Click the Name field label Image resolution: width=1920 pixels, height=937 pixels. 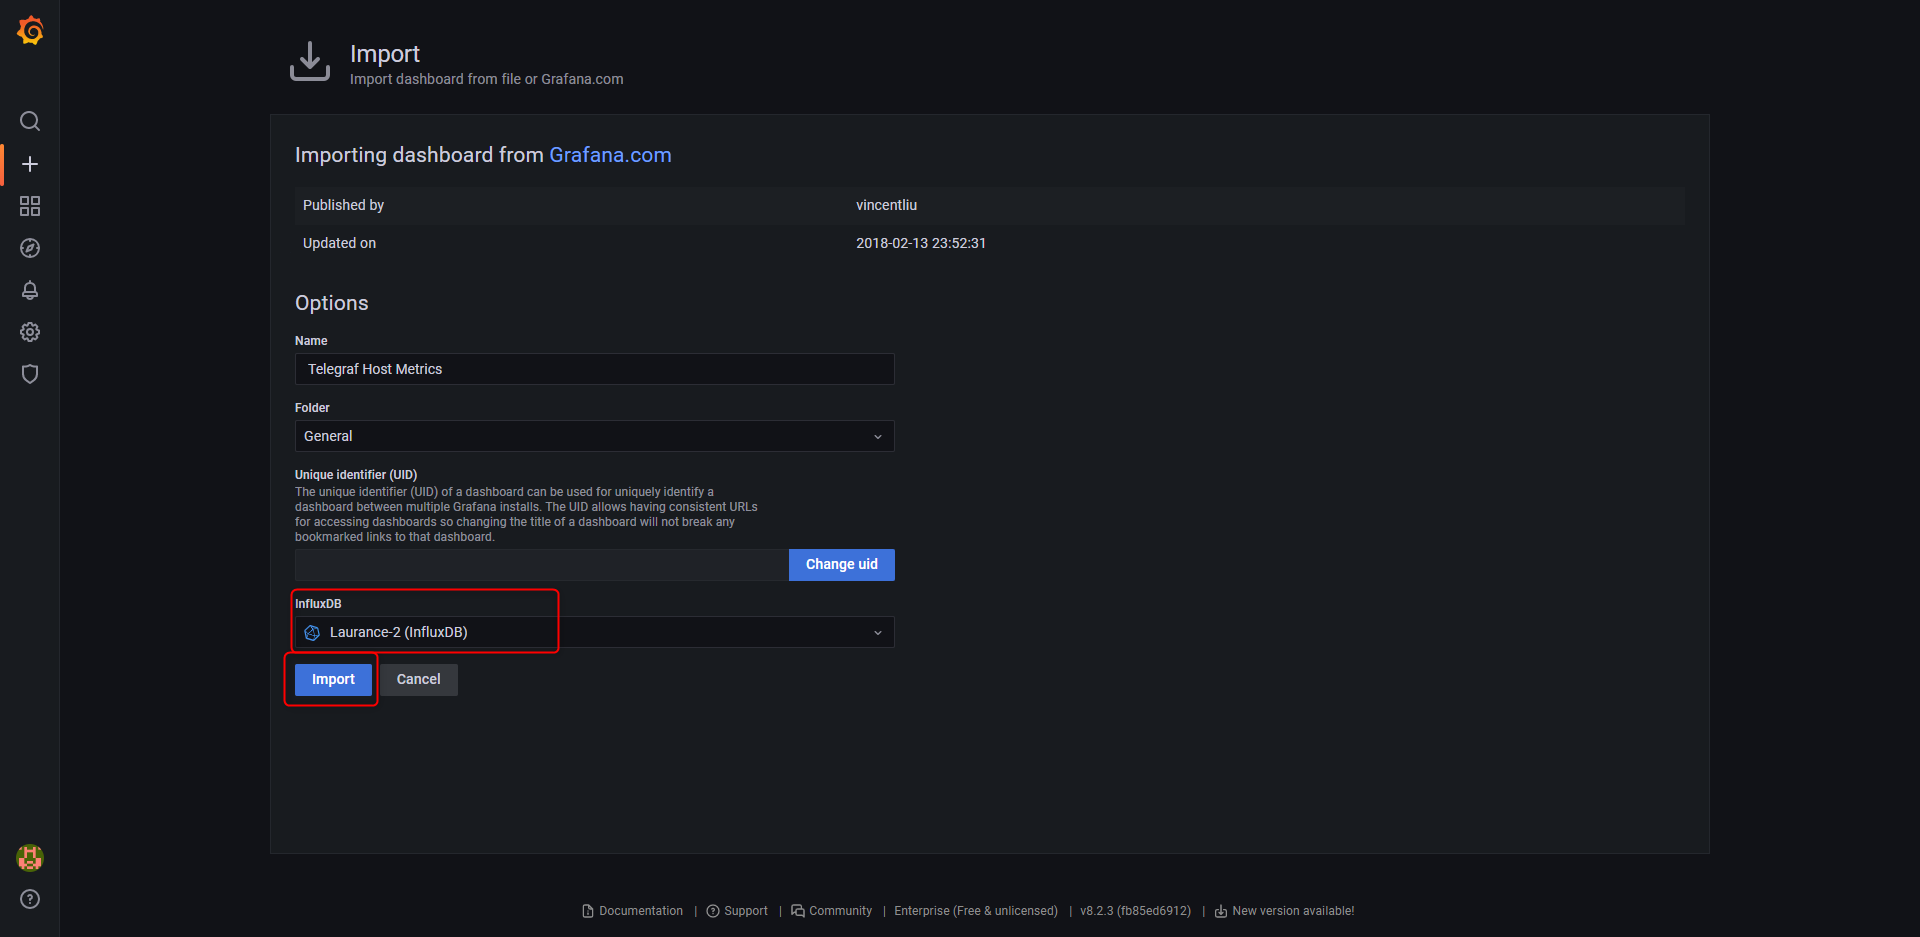click(311, 341)
